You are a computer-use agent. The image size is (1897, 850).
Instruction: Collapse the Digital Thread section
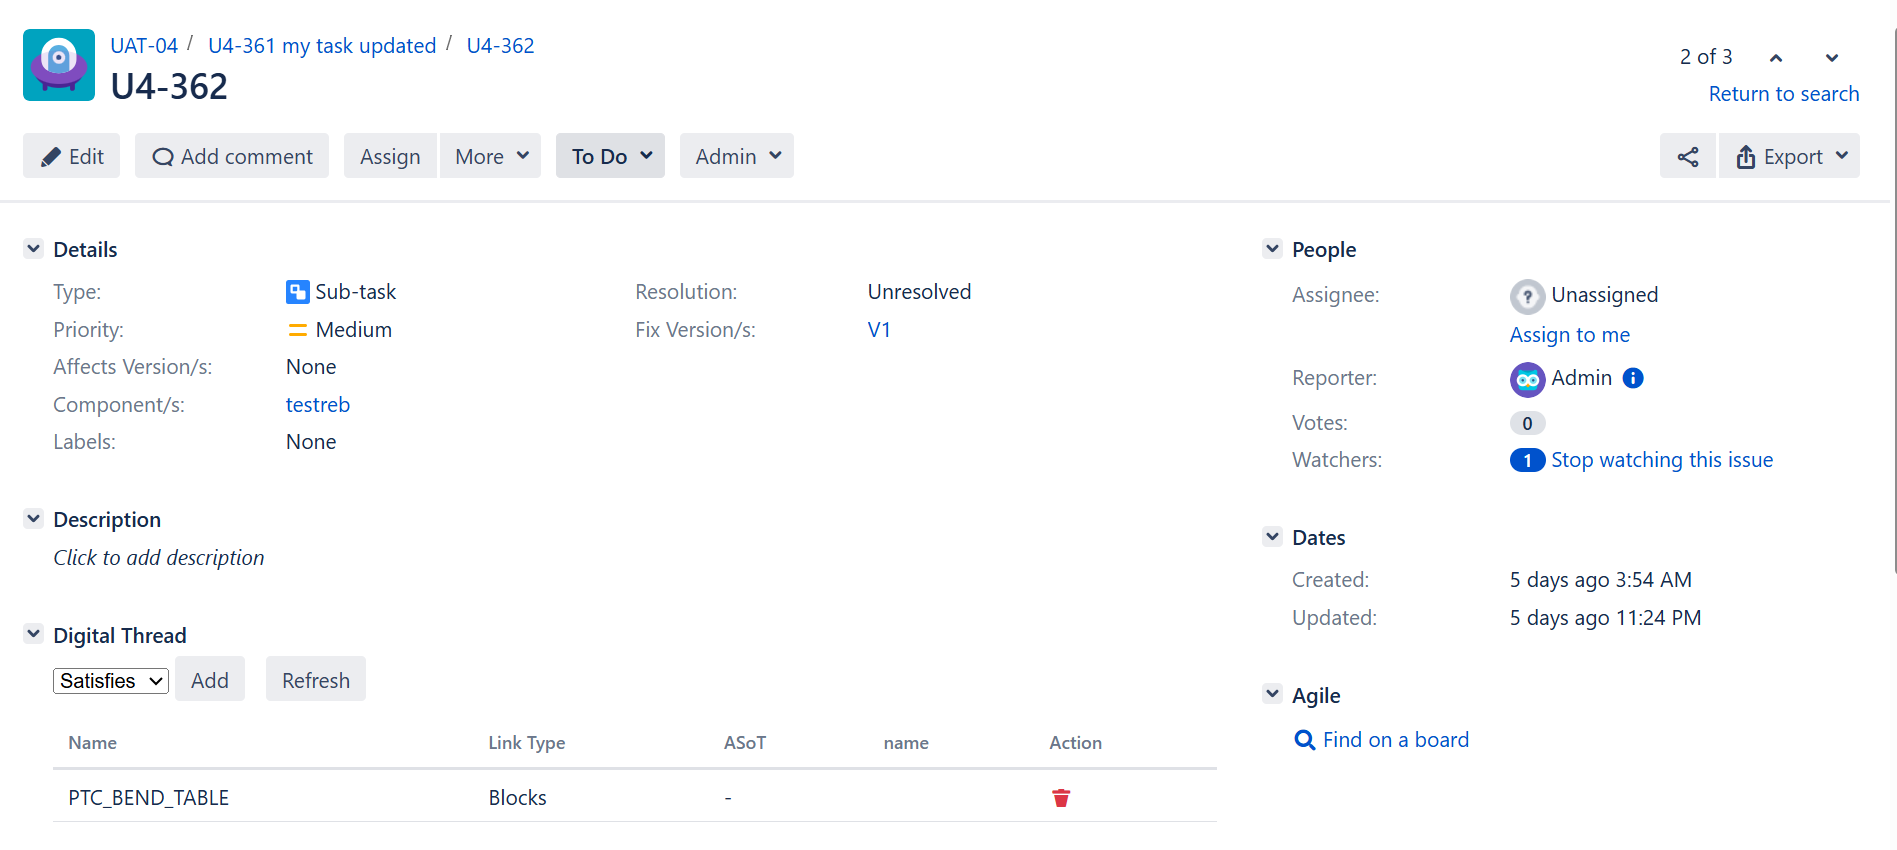34,634
